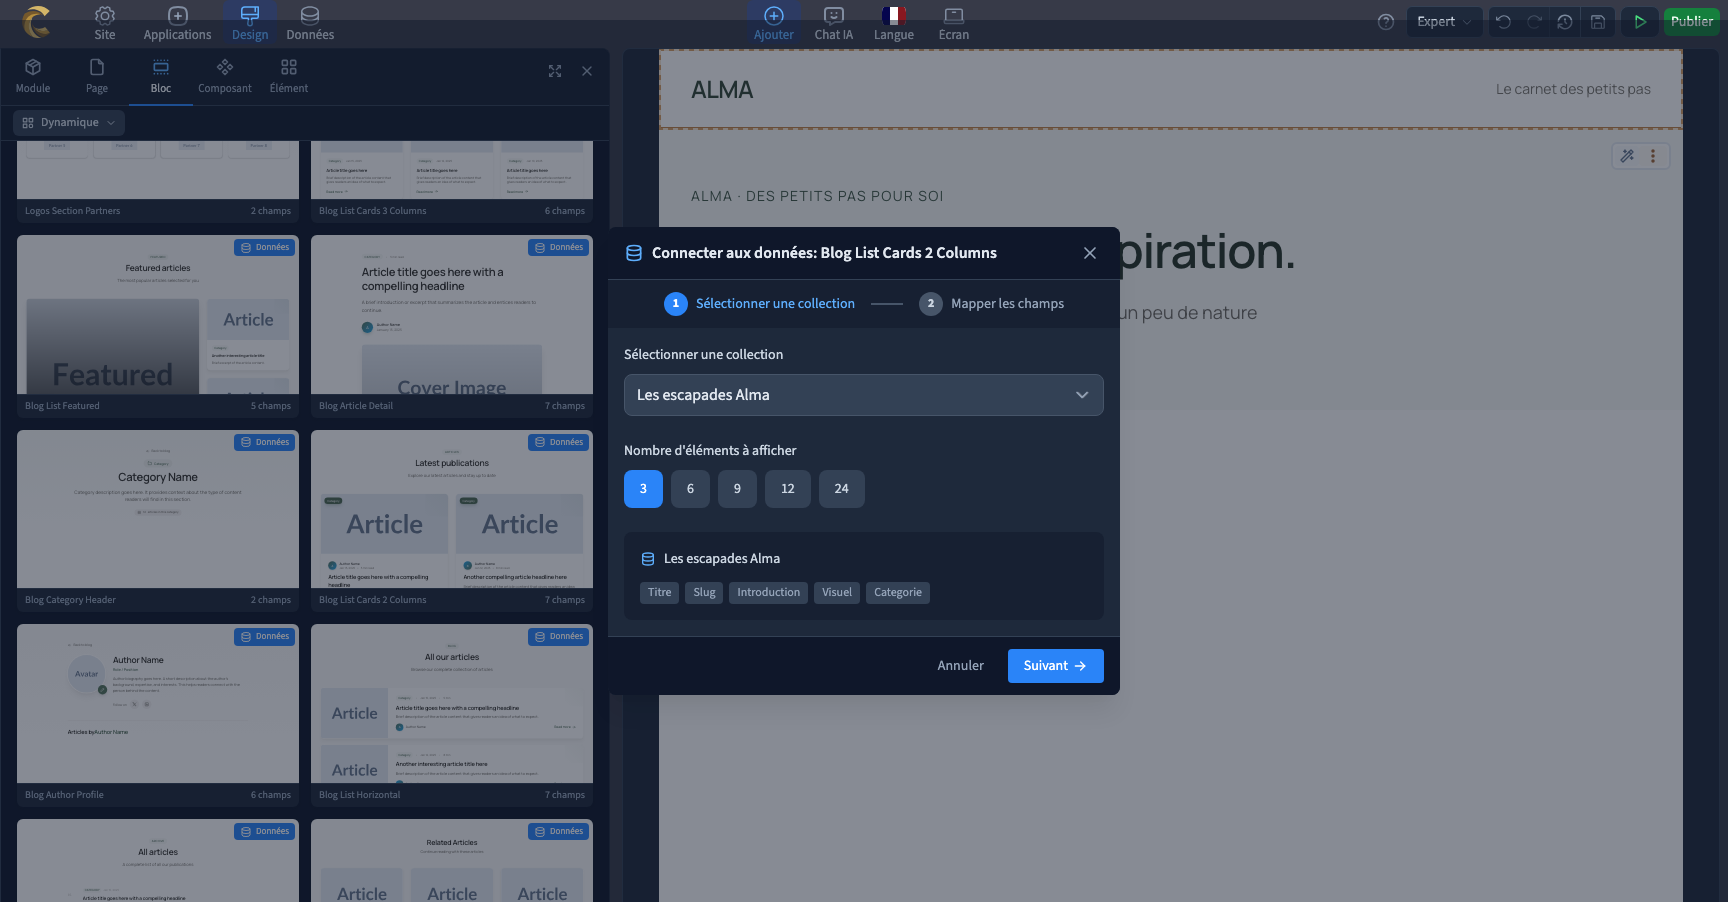Click the Suivant button
Screen dimensions: 1728x902
pyautogui.click(x=1055, y=666)
